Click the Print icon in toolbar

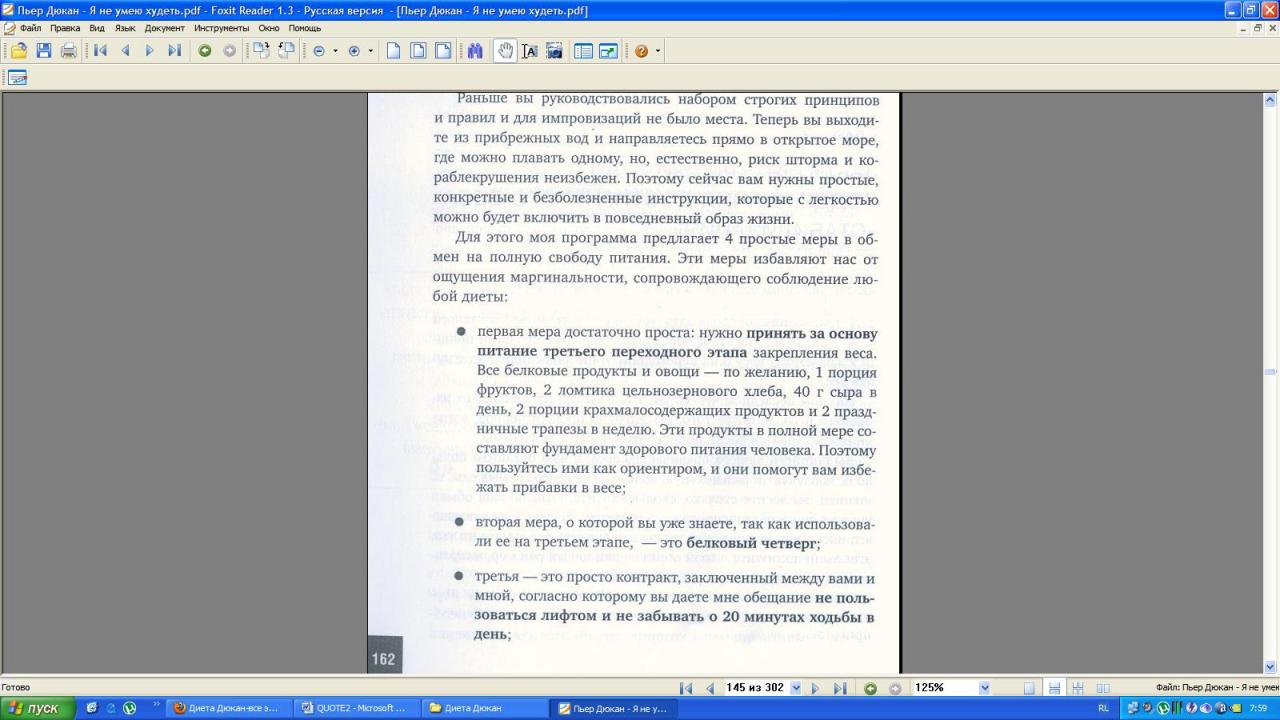[x=69, y=51]
